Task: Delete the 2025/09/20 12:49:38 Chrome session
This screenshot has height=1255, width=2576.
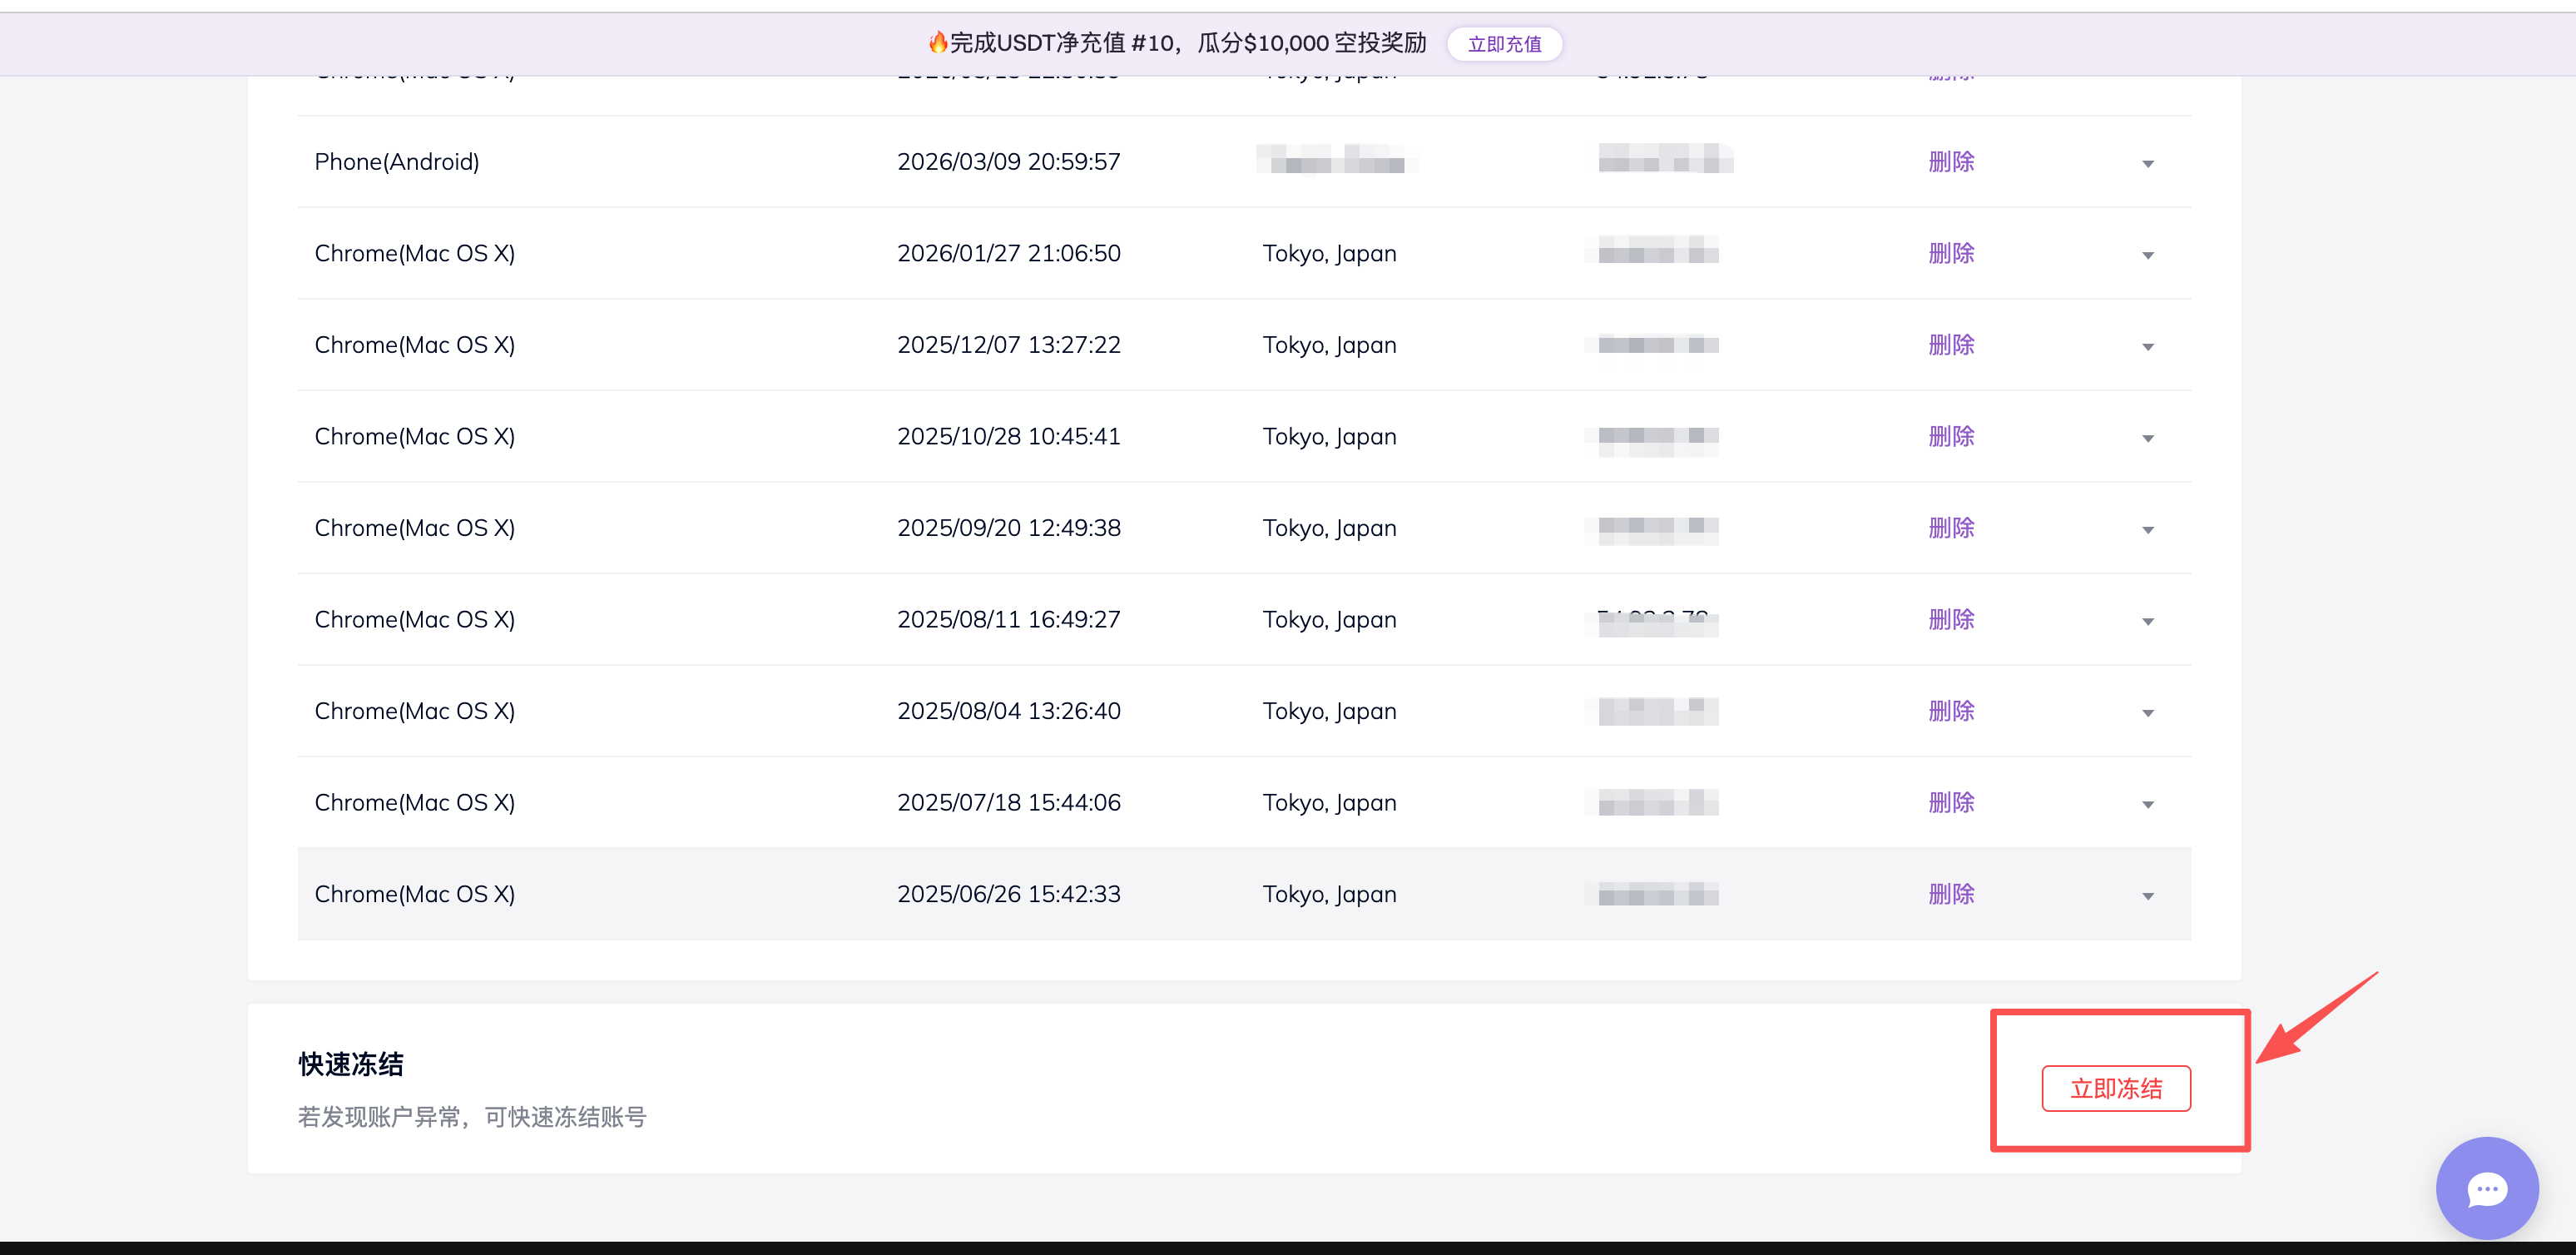Action: 1950,528
